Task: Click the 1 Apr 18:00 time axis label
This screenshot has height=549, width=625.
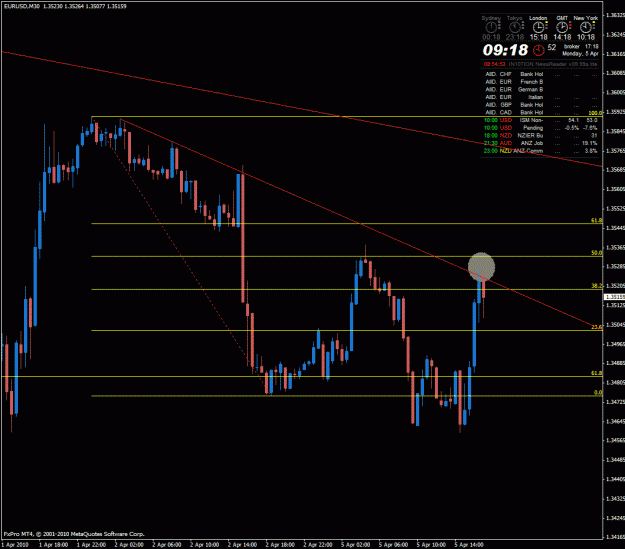Action: click(53, 545)
